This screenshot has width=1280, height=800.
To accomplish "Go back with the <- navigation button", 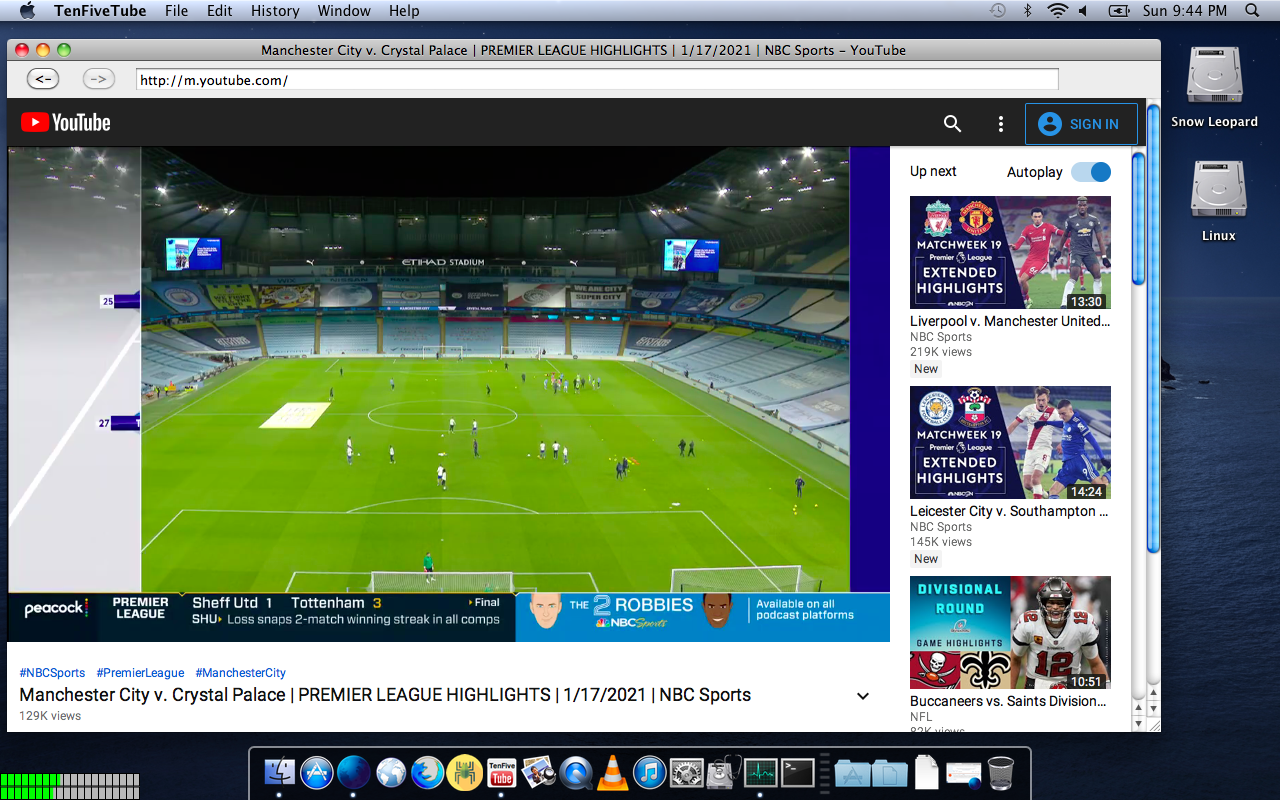I will 43,79.
